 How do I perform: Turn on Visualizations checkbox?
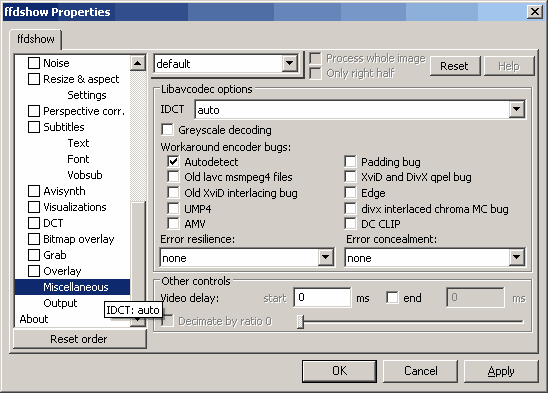34,207
